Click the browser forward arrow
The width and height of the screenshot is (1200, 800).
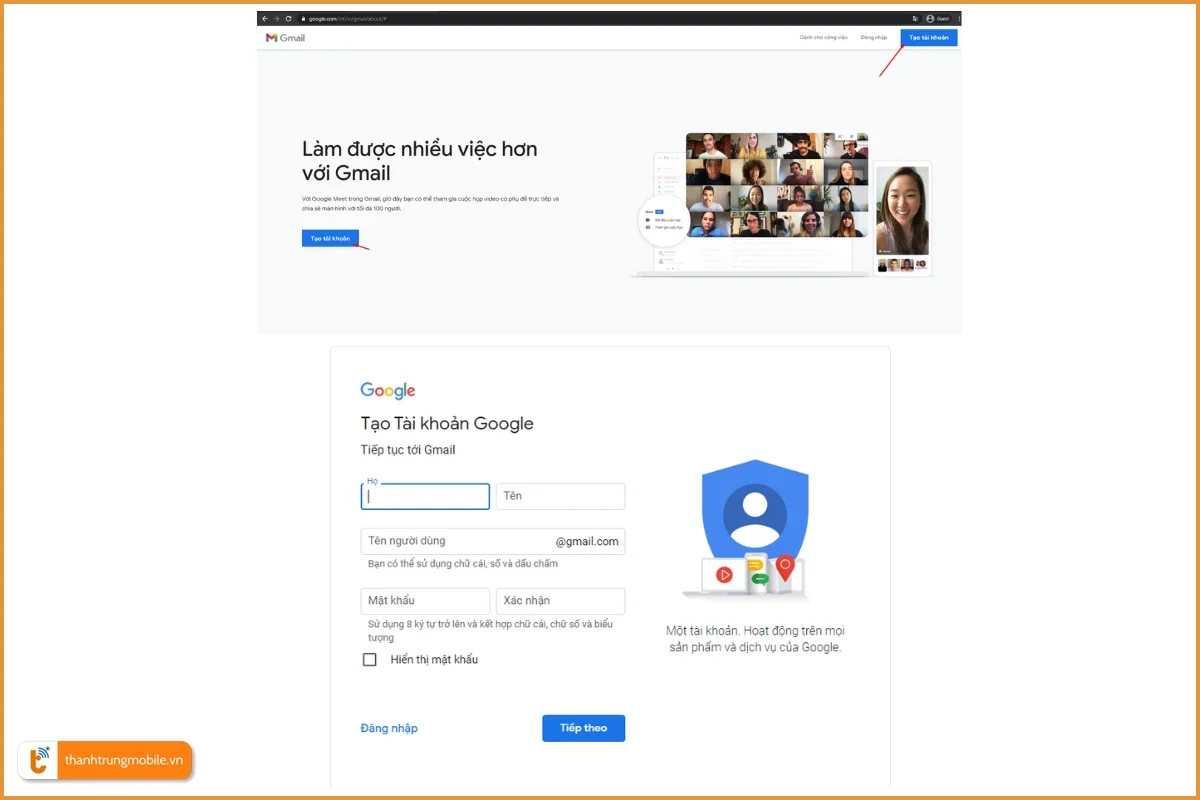(x=276, y=17)
